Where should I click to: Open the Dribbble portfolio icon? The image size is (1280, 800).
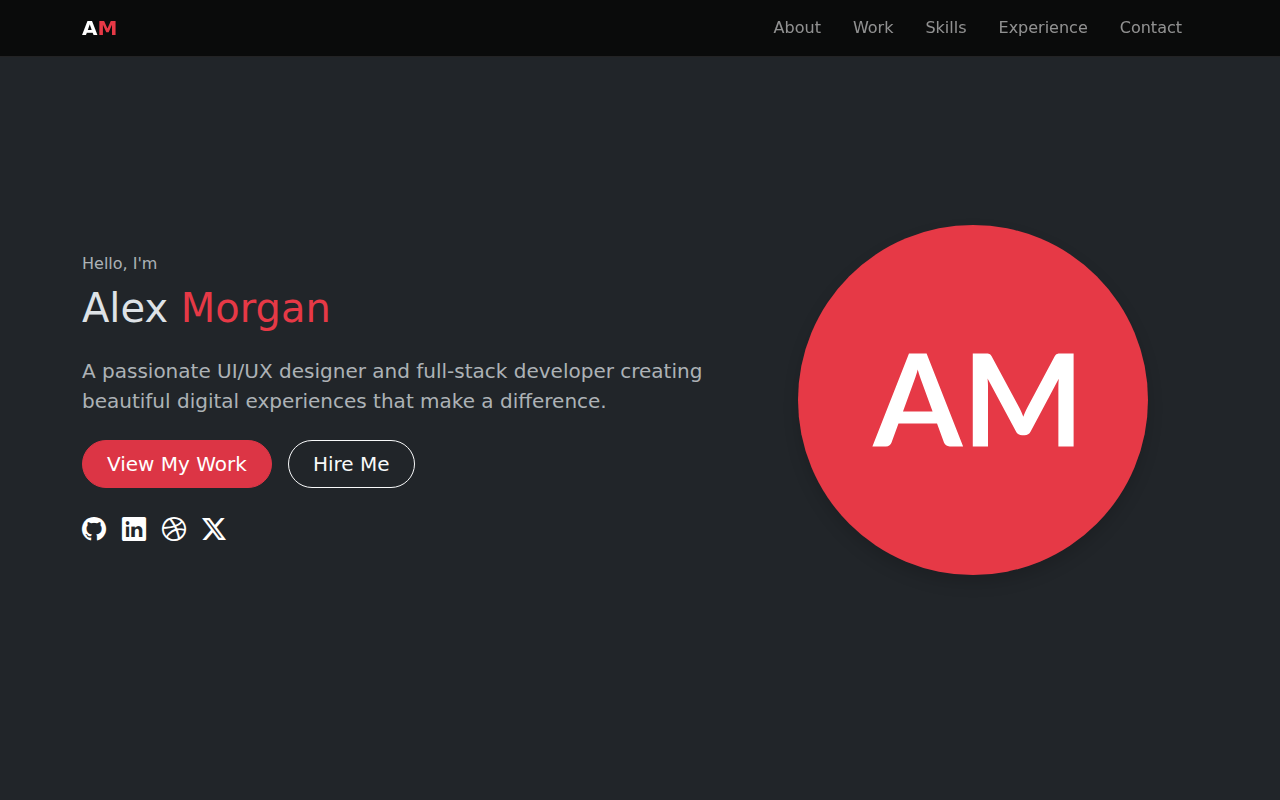(x=173, y=529)
